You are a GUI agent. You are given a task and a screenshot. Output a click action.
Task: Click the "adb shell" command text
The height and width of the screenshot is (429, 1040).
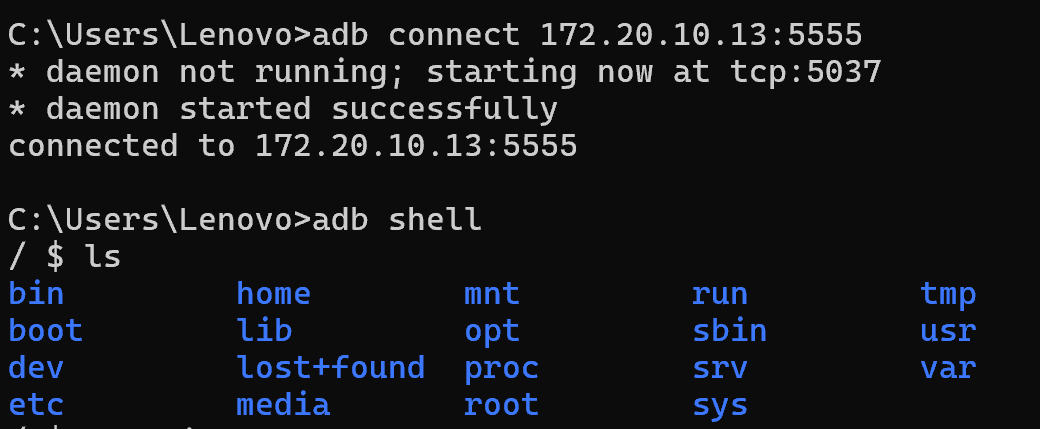point(397,220)
